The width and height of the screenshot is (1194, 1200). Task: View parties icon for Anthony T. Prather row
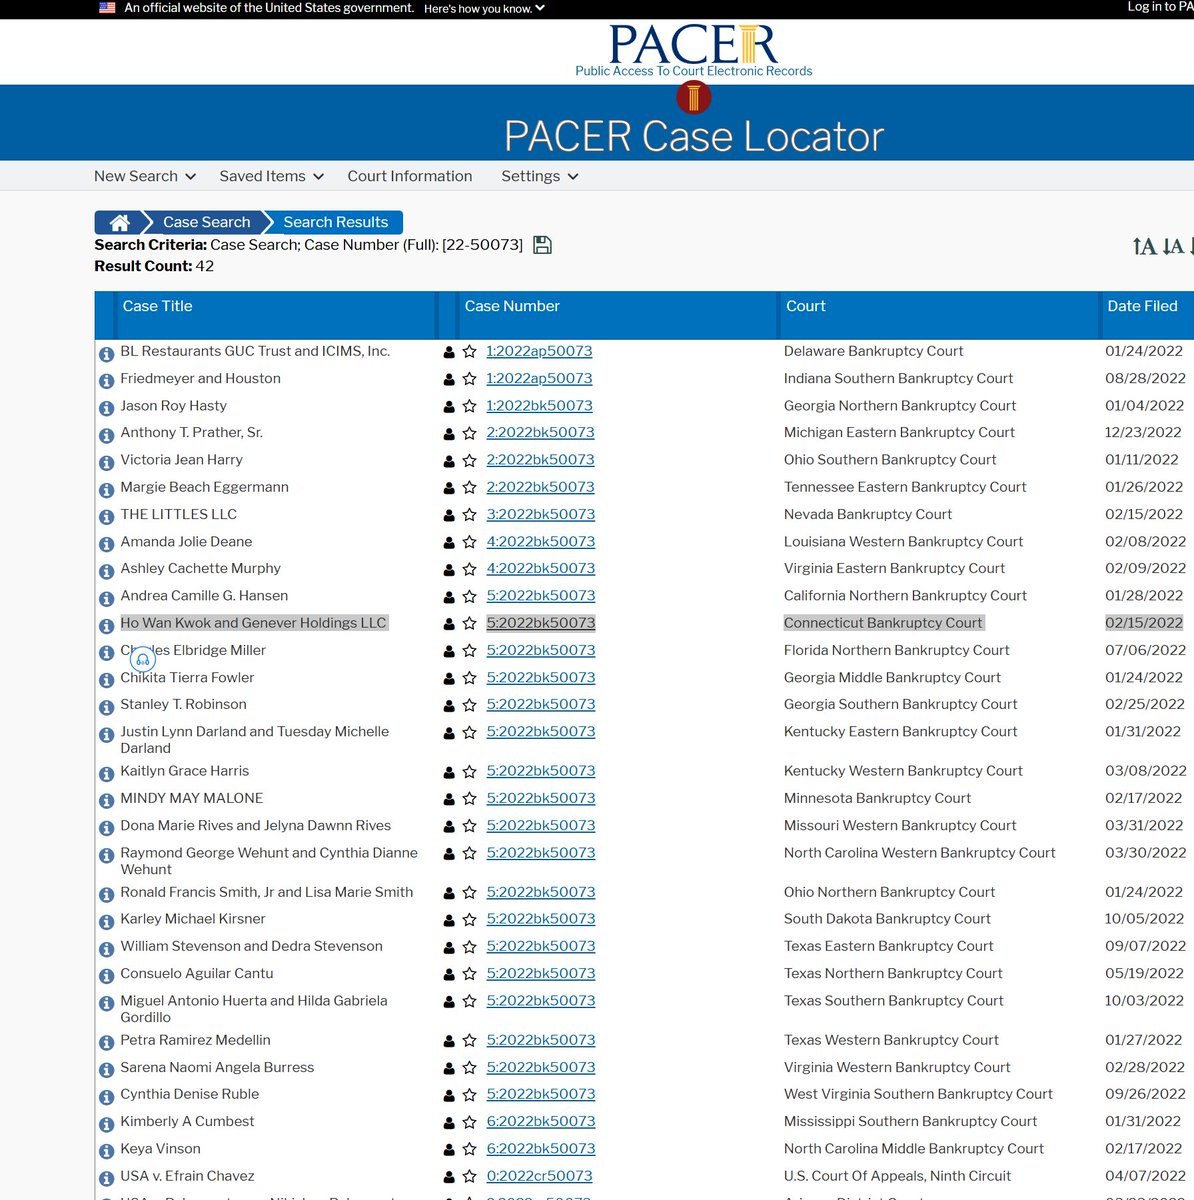click(449, 434)
